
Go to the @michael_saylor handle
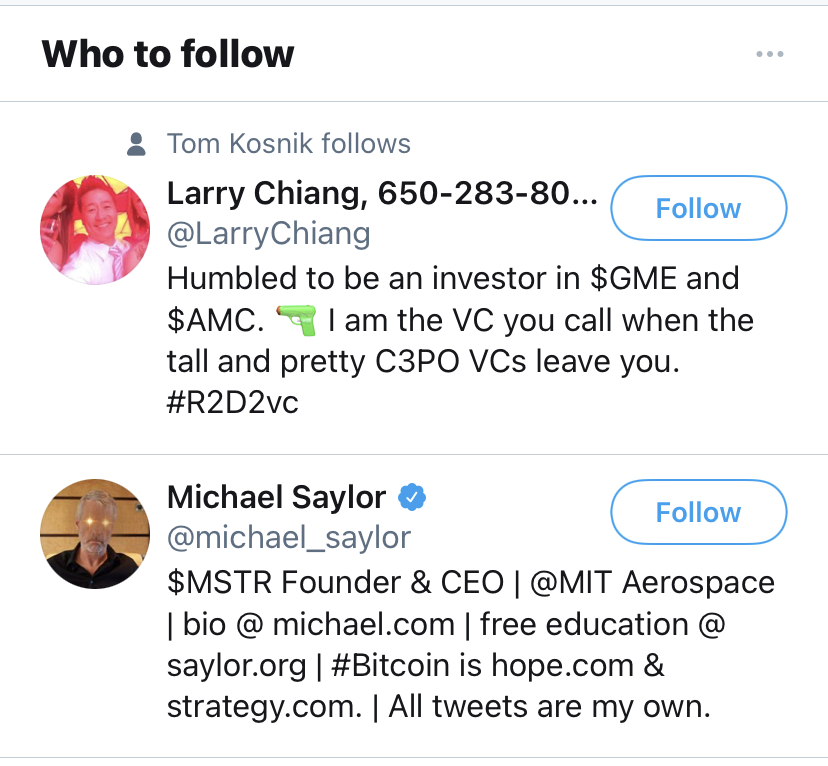click(289, 538)
